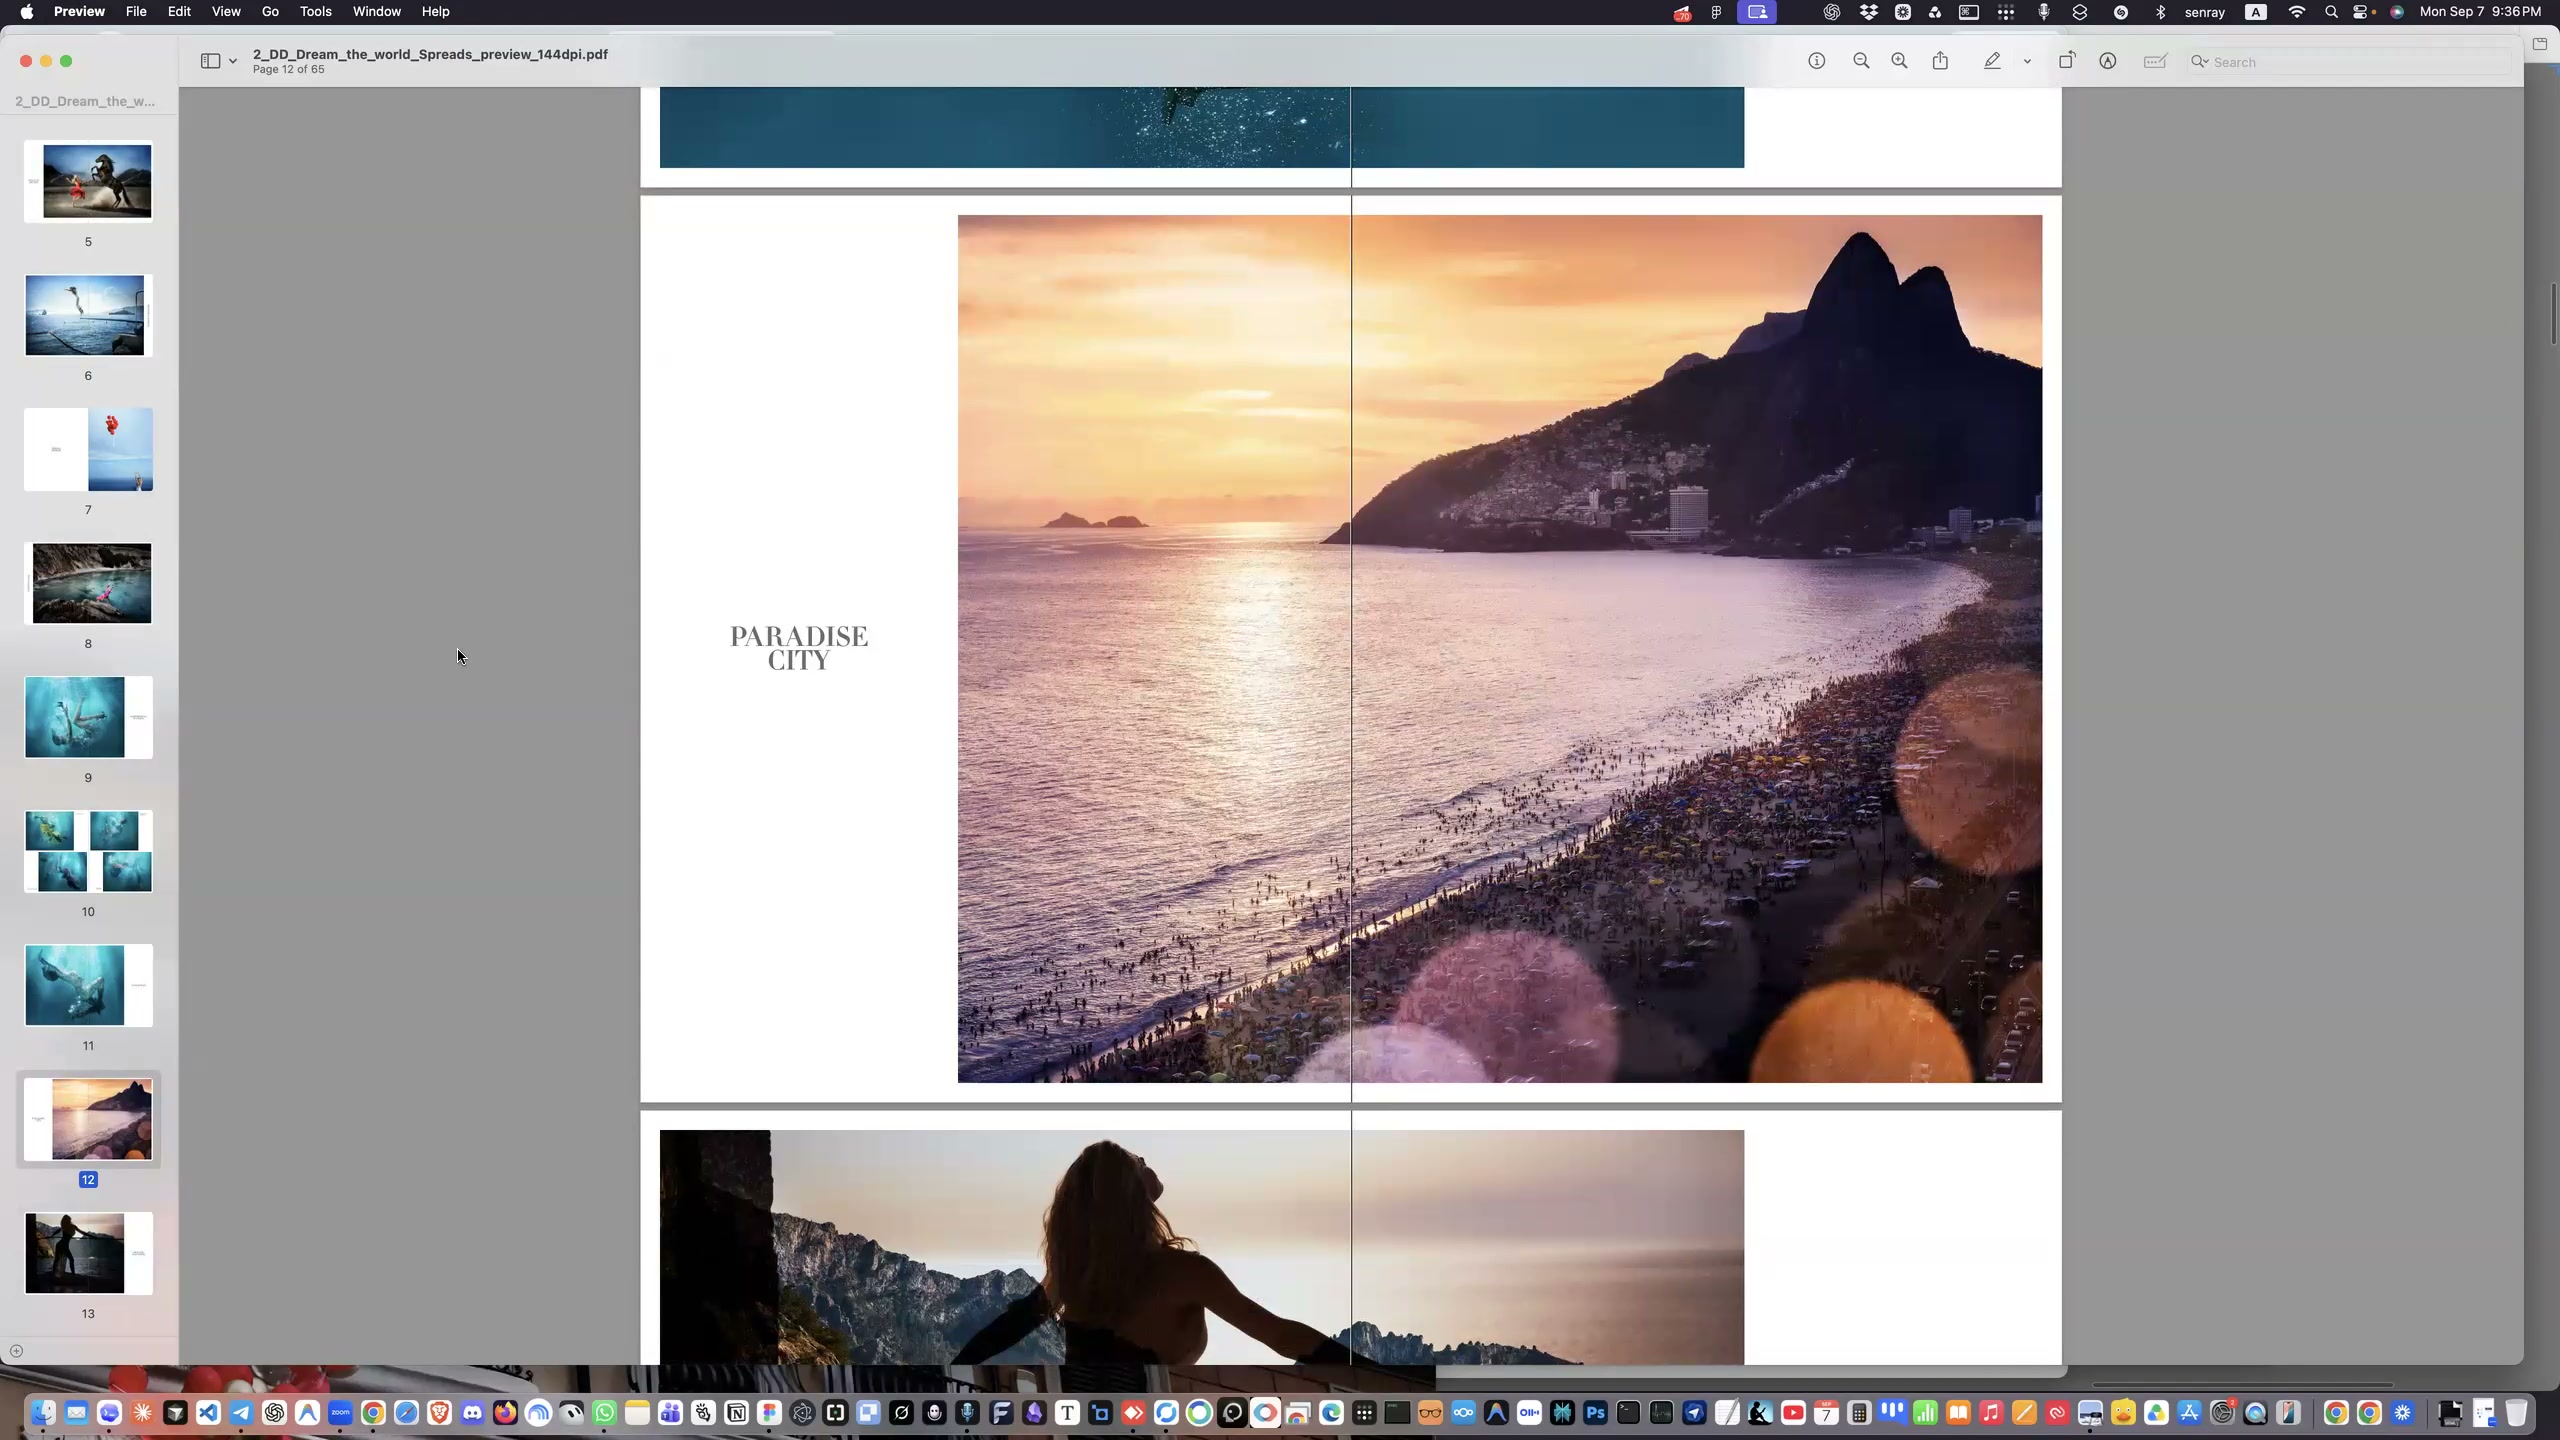This screenshot has height=1440, width=2560.
Task: Show the Markup toolbar
Action: click(x=2108, y=61)
